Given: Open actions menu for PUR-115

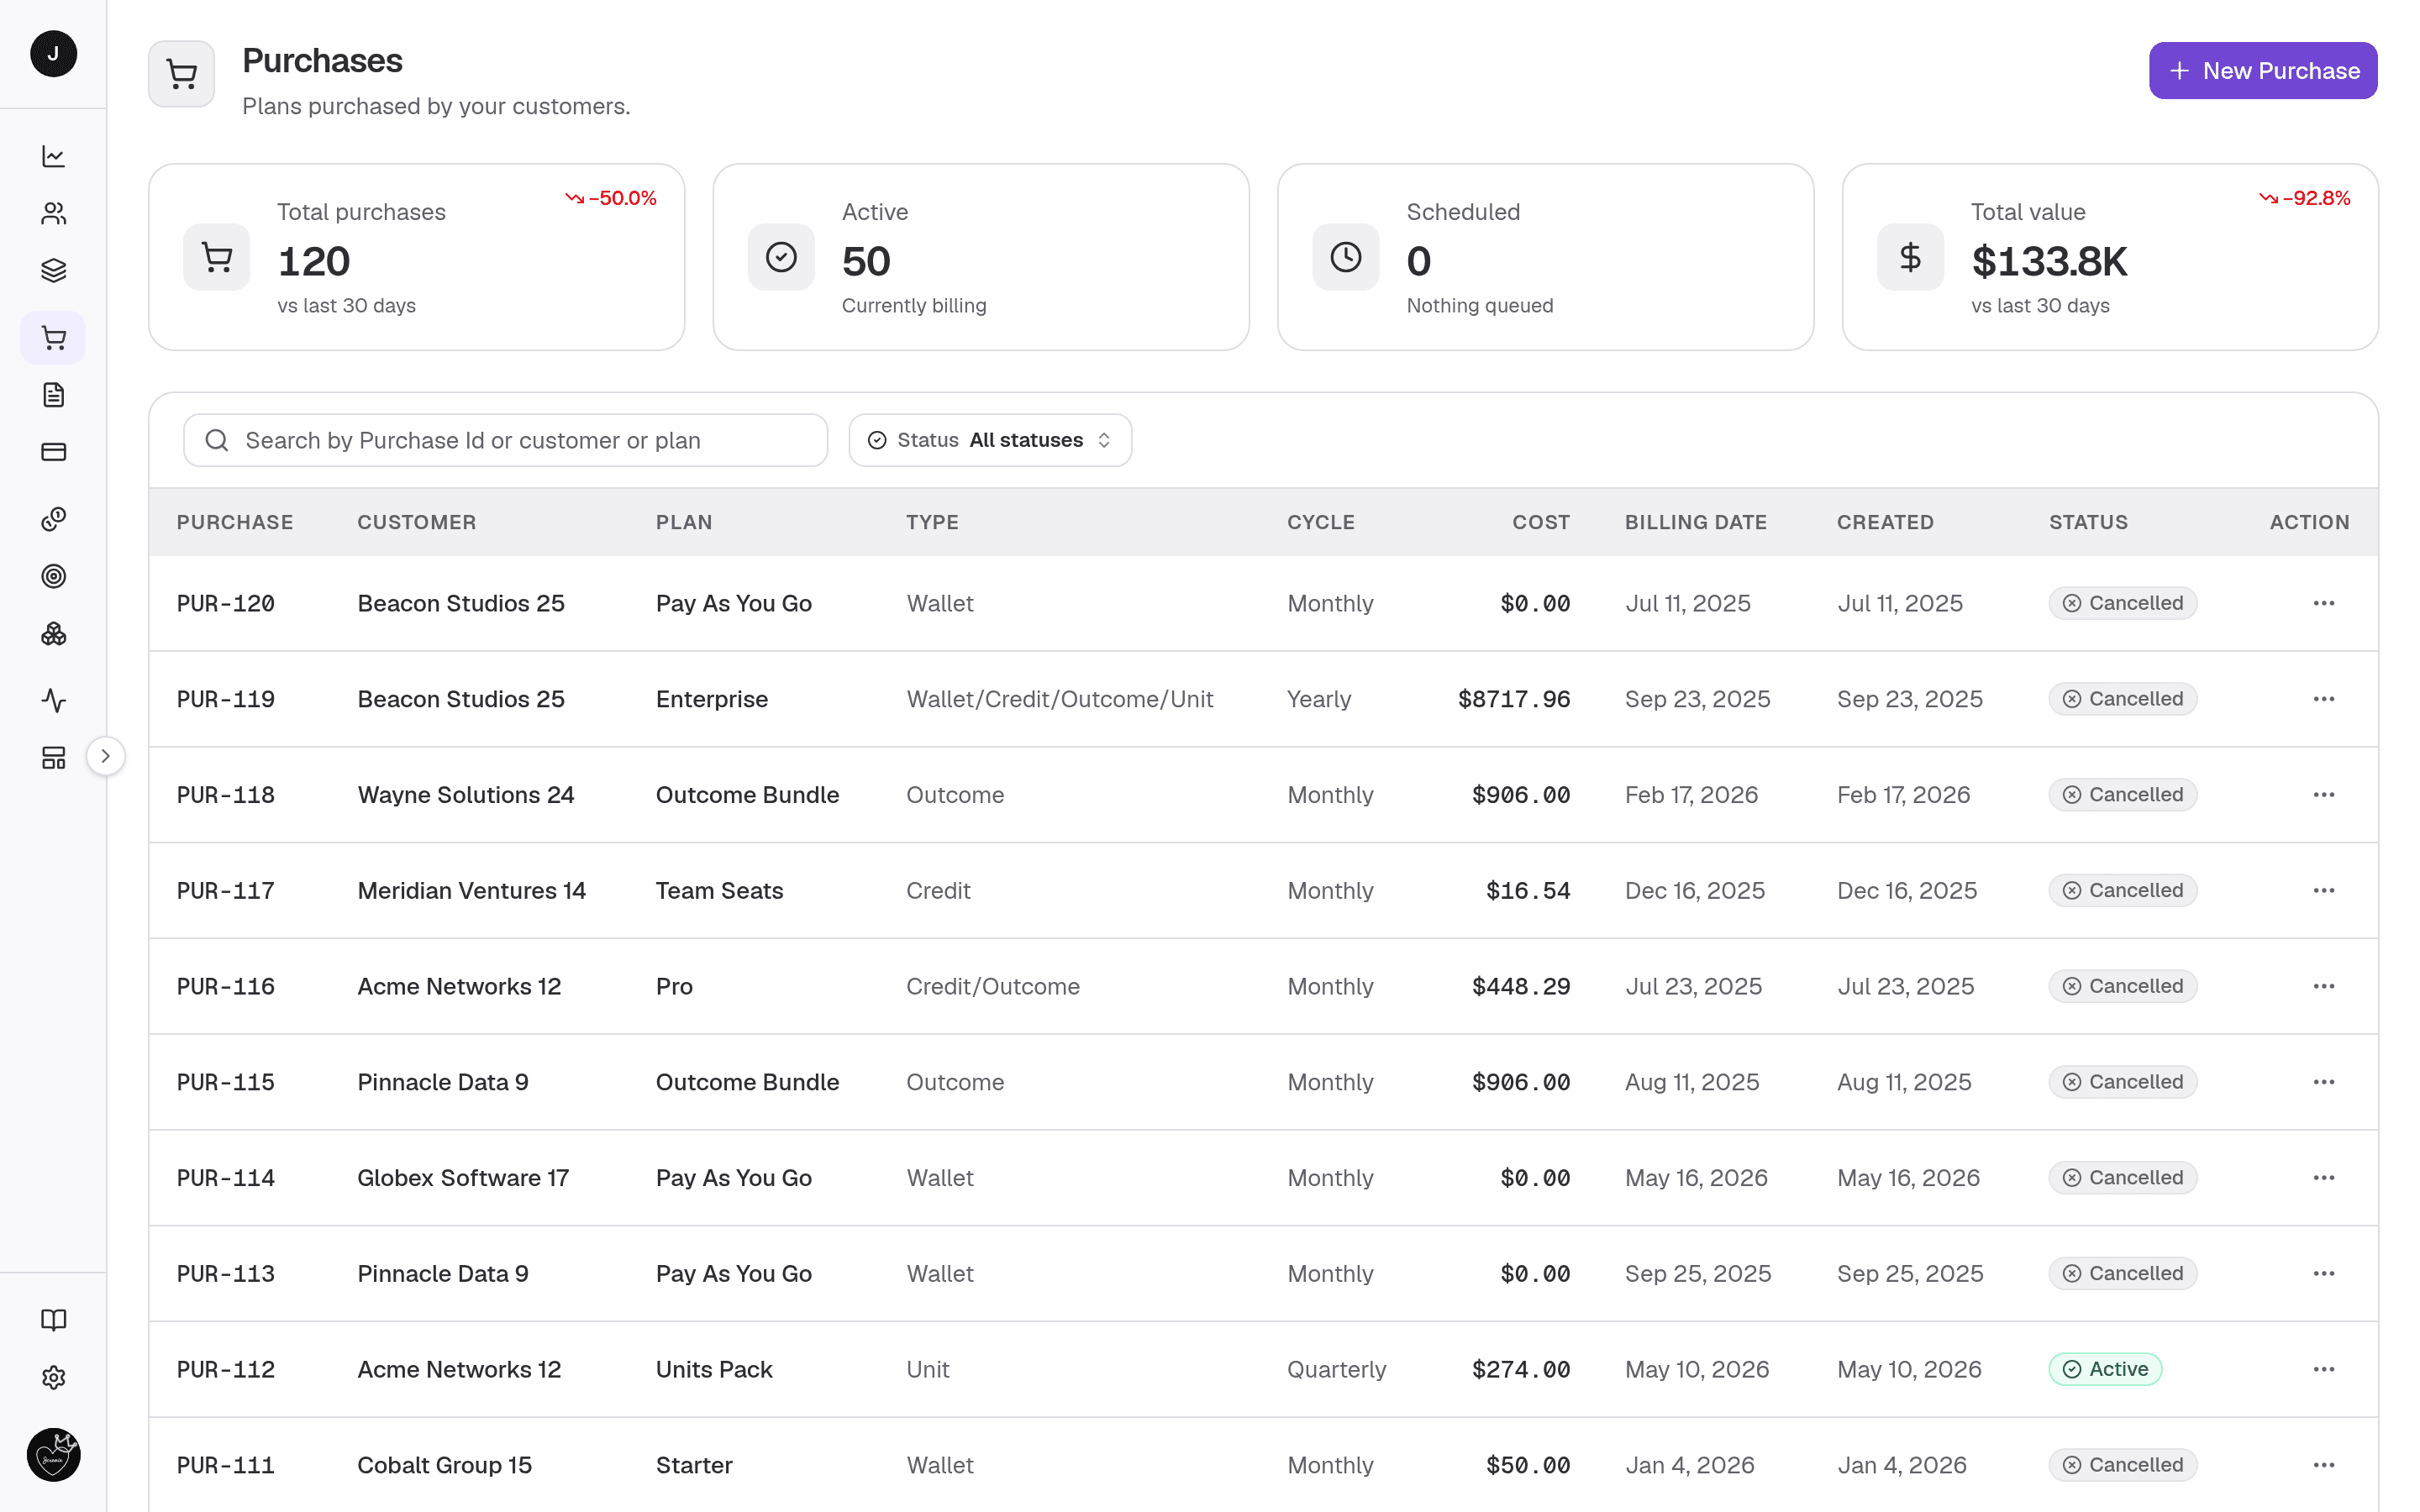Looking at the screenshot, I should point(2323,1082).
